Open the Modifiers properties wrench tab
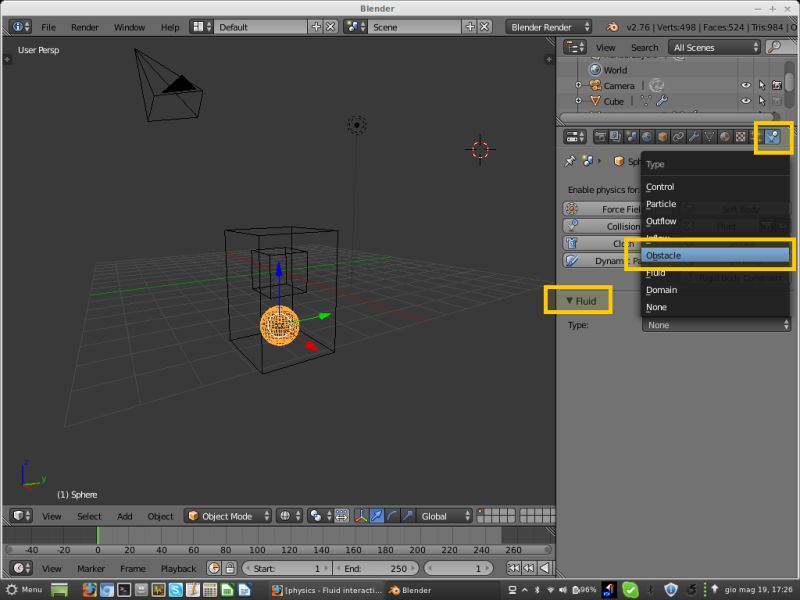The image size is (800, 600). (x=693, y=137)
